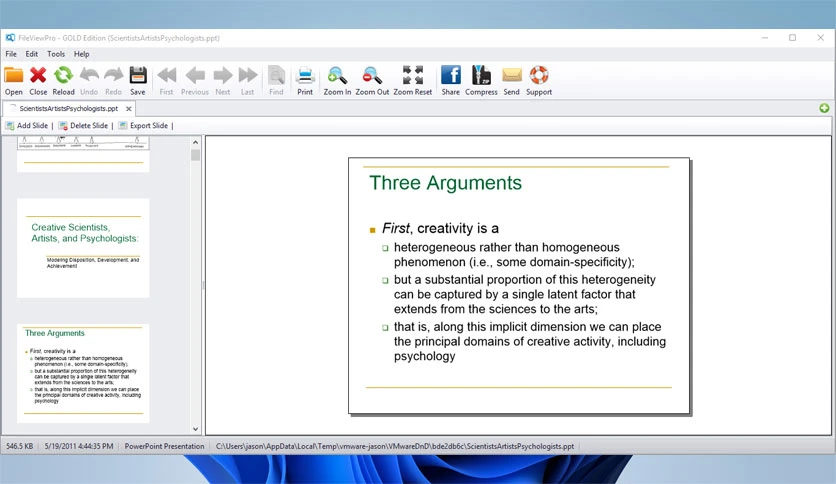Jump to the Last slide icon
The image size is (836, 484).
(x=248, y=76)
